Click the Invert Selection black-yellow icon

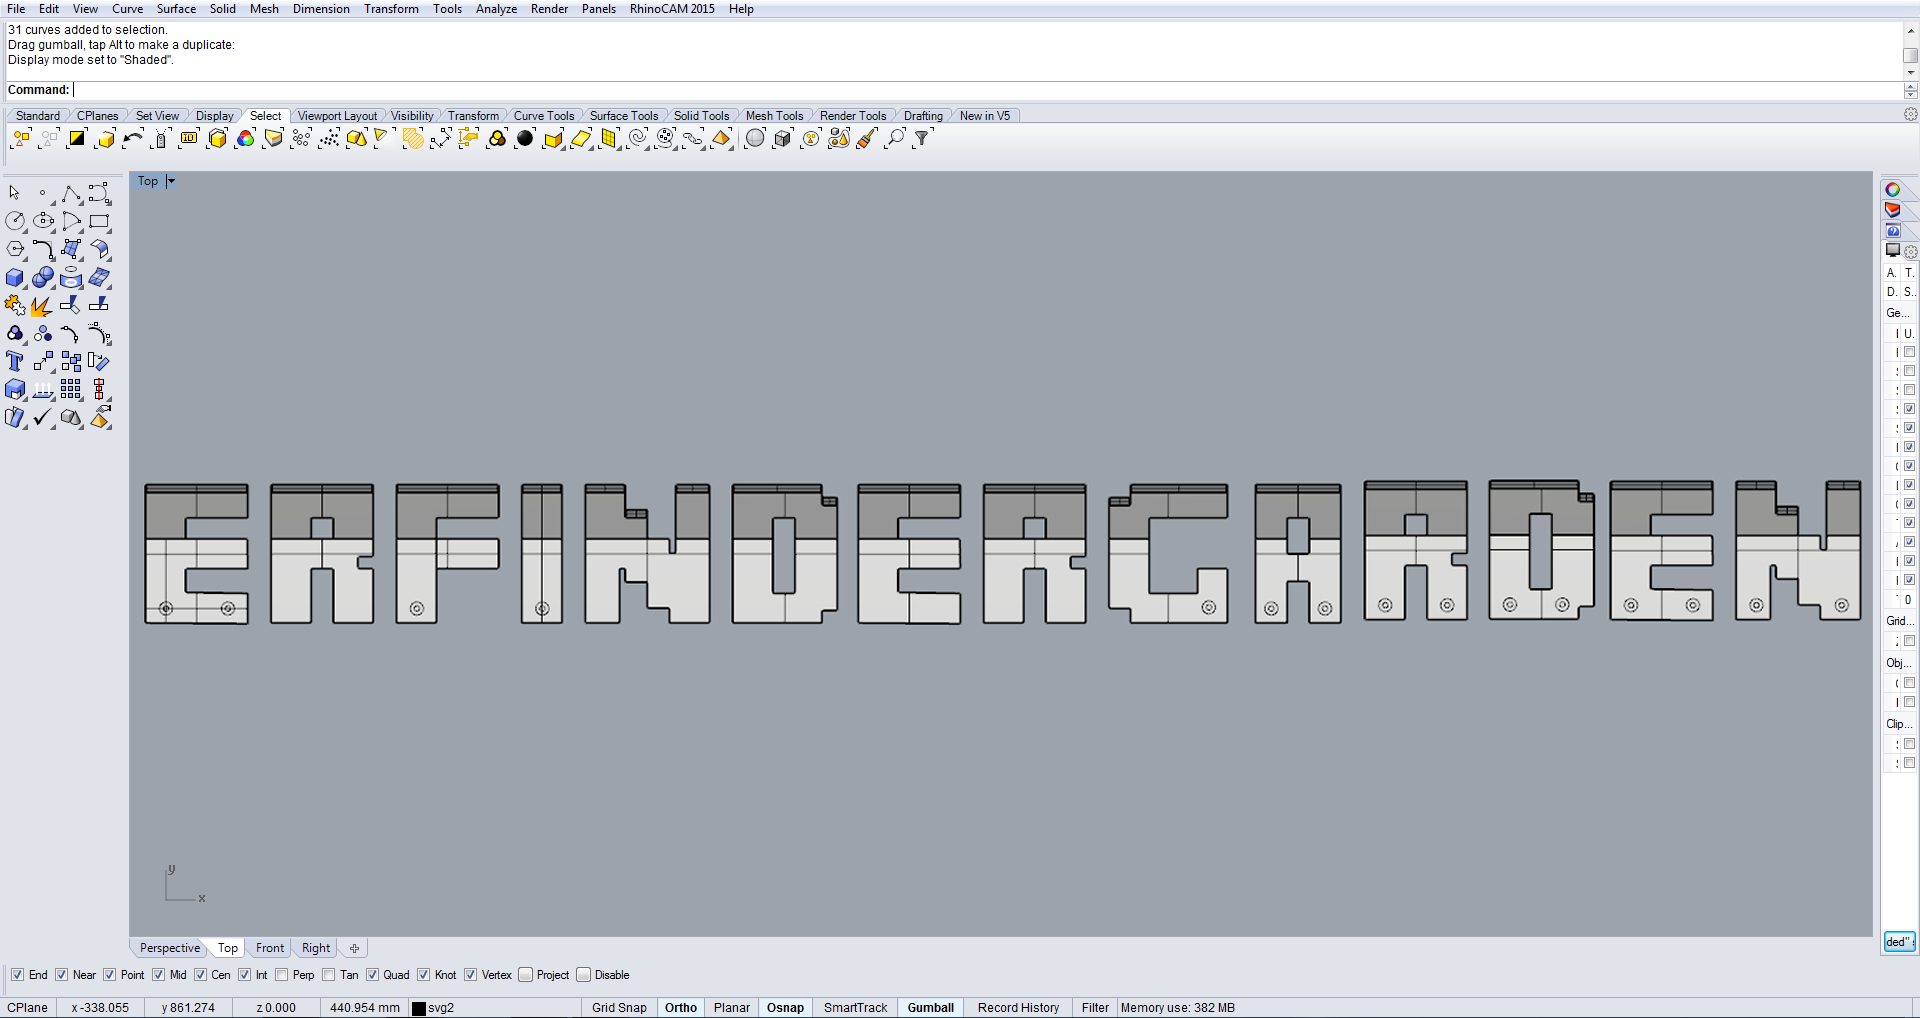click(77, 139)
